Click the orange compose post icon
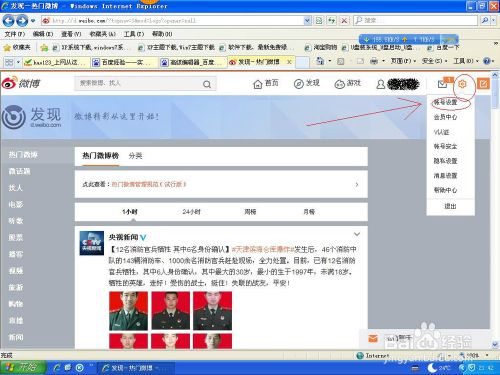 tap(483, 83)
